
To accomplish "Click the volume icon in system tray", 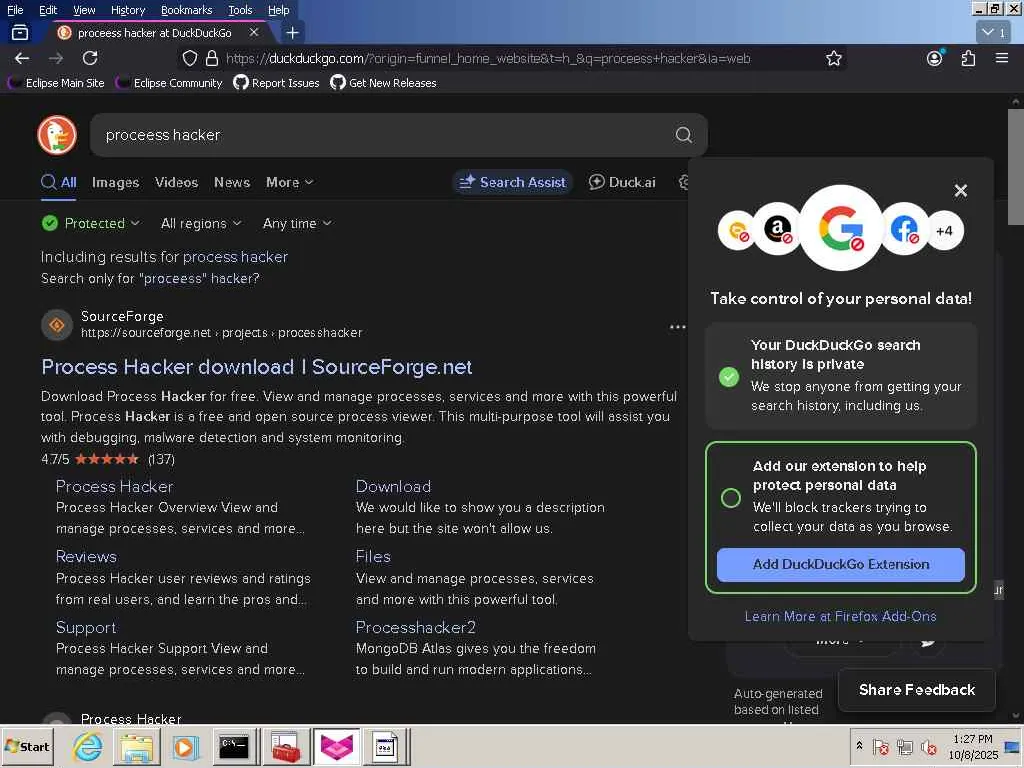I will [x=928, y=746].
